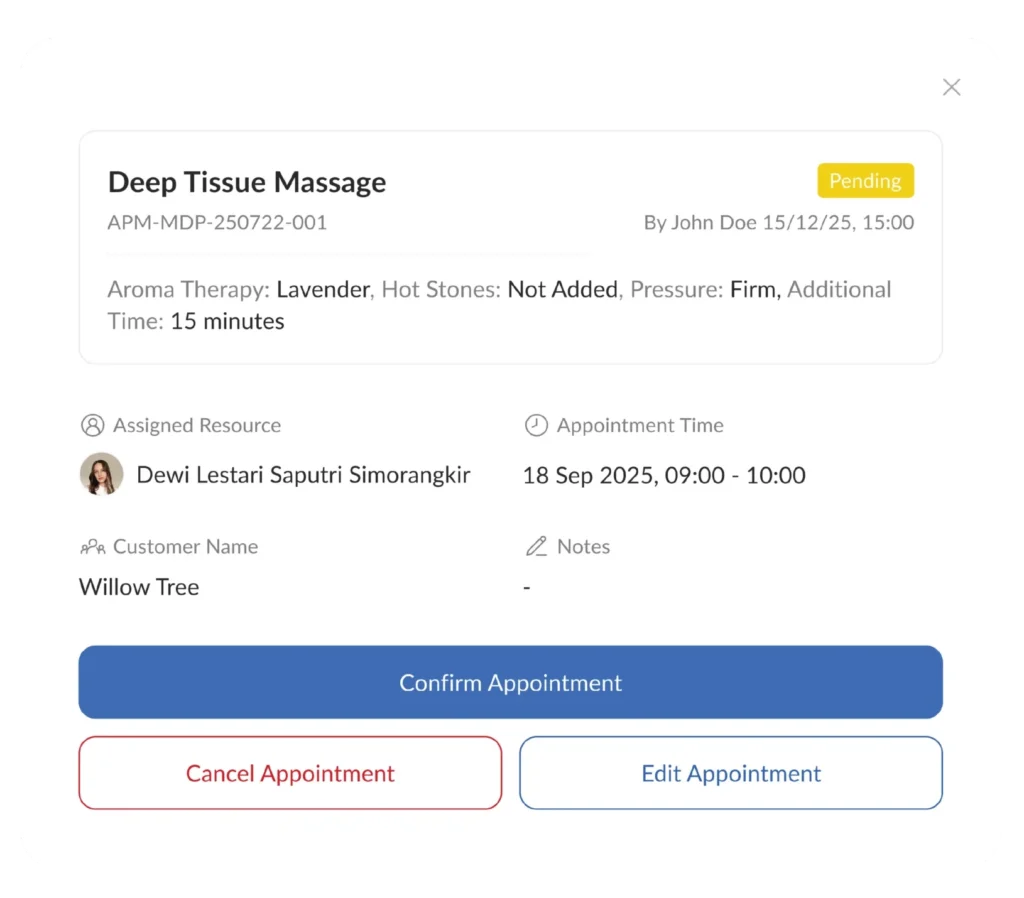This screenshot has height=898, width=1024.
Task: Click the customer name Willow Tree
Action: 139,586
